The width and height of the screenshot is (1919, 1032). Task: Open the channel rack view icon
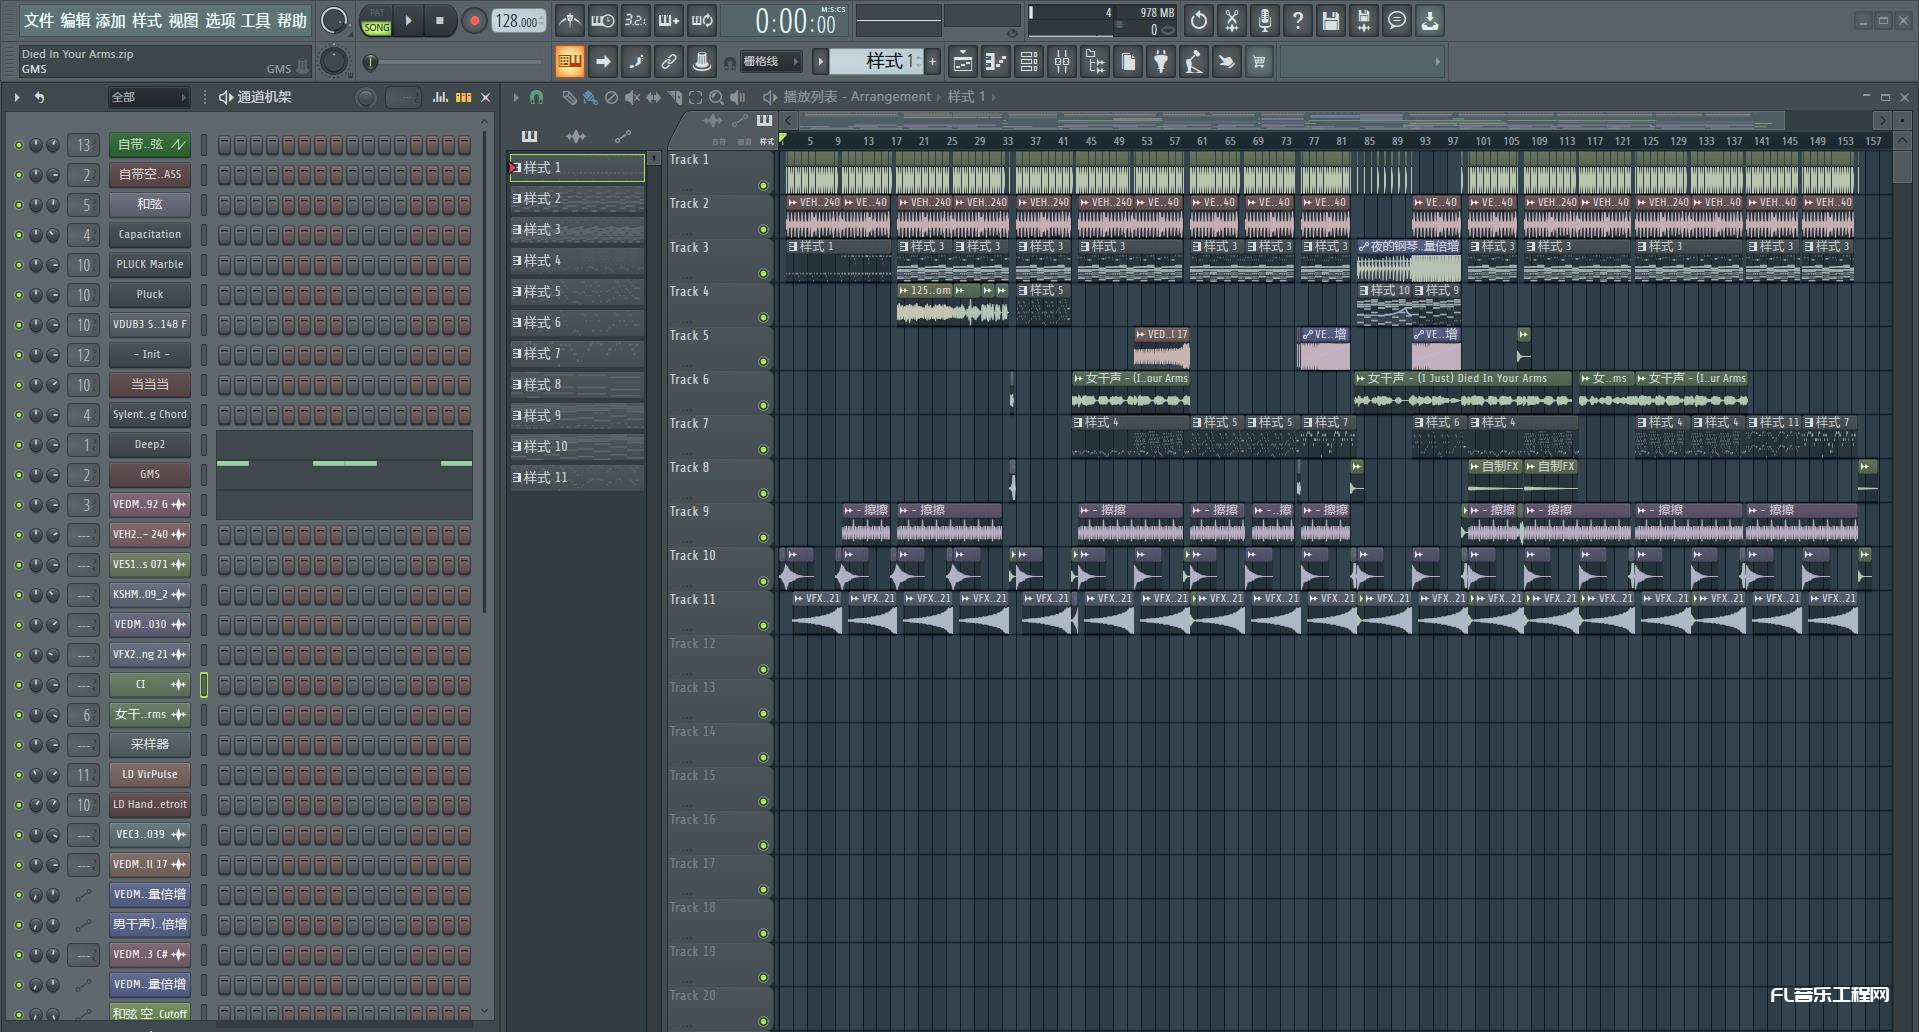click(1028, 62)
